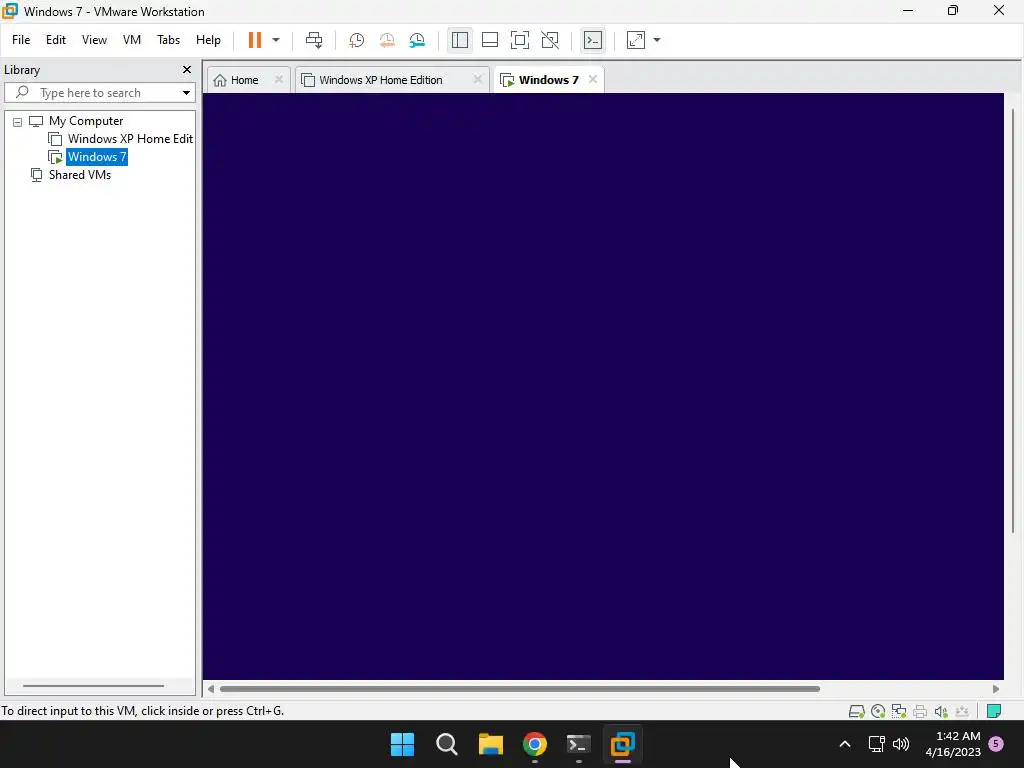
Task: Click the printer device status icon
Action: 920,711
